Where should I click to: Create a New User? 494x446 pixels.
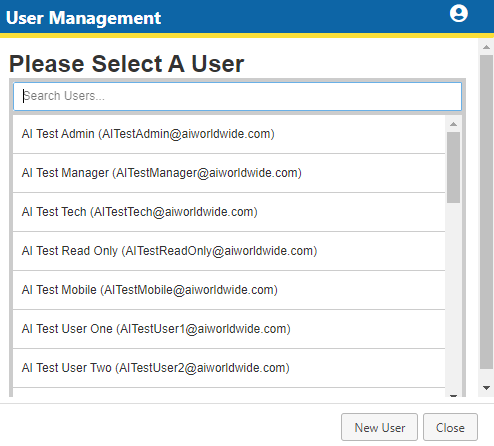(x=379, y=427)
